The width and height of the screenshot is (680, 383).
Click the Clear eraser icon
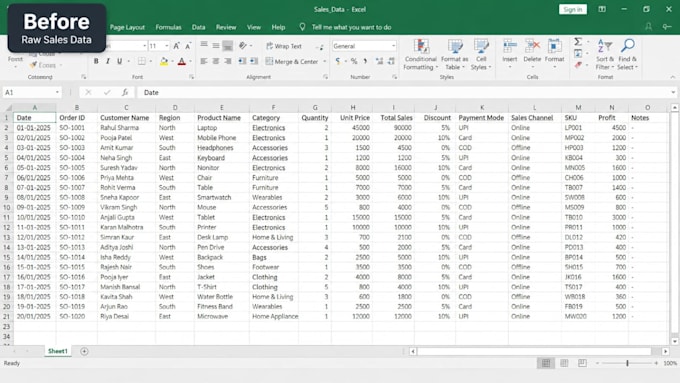click(578, 65)
